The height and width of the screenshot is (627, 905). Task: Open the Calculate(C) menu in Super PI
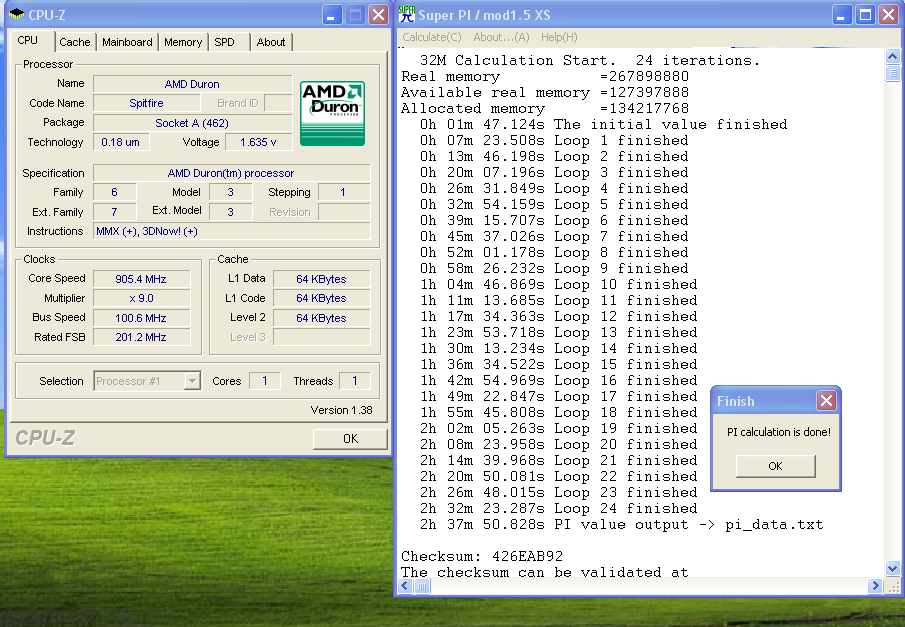pyautogui.click(x=432, y=37)
